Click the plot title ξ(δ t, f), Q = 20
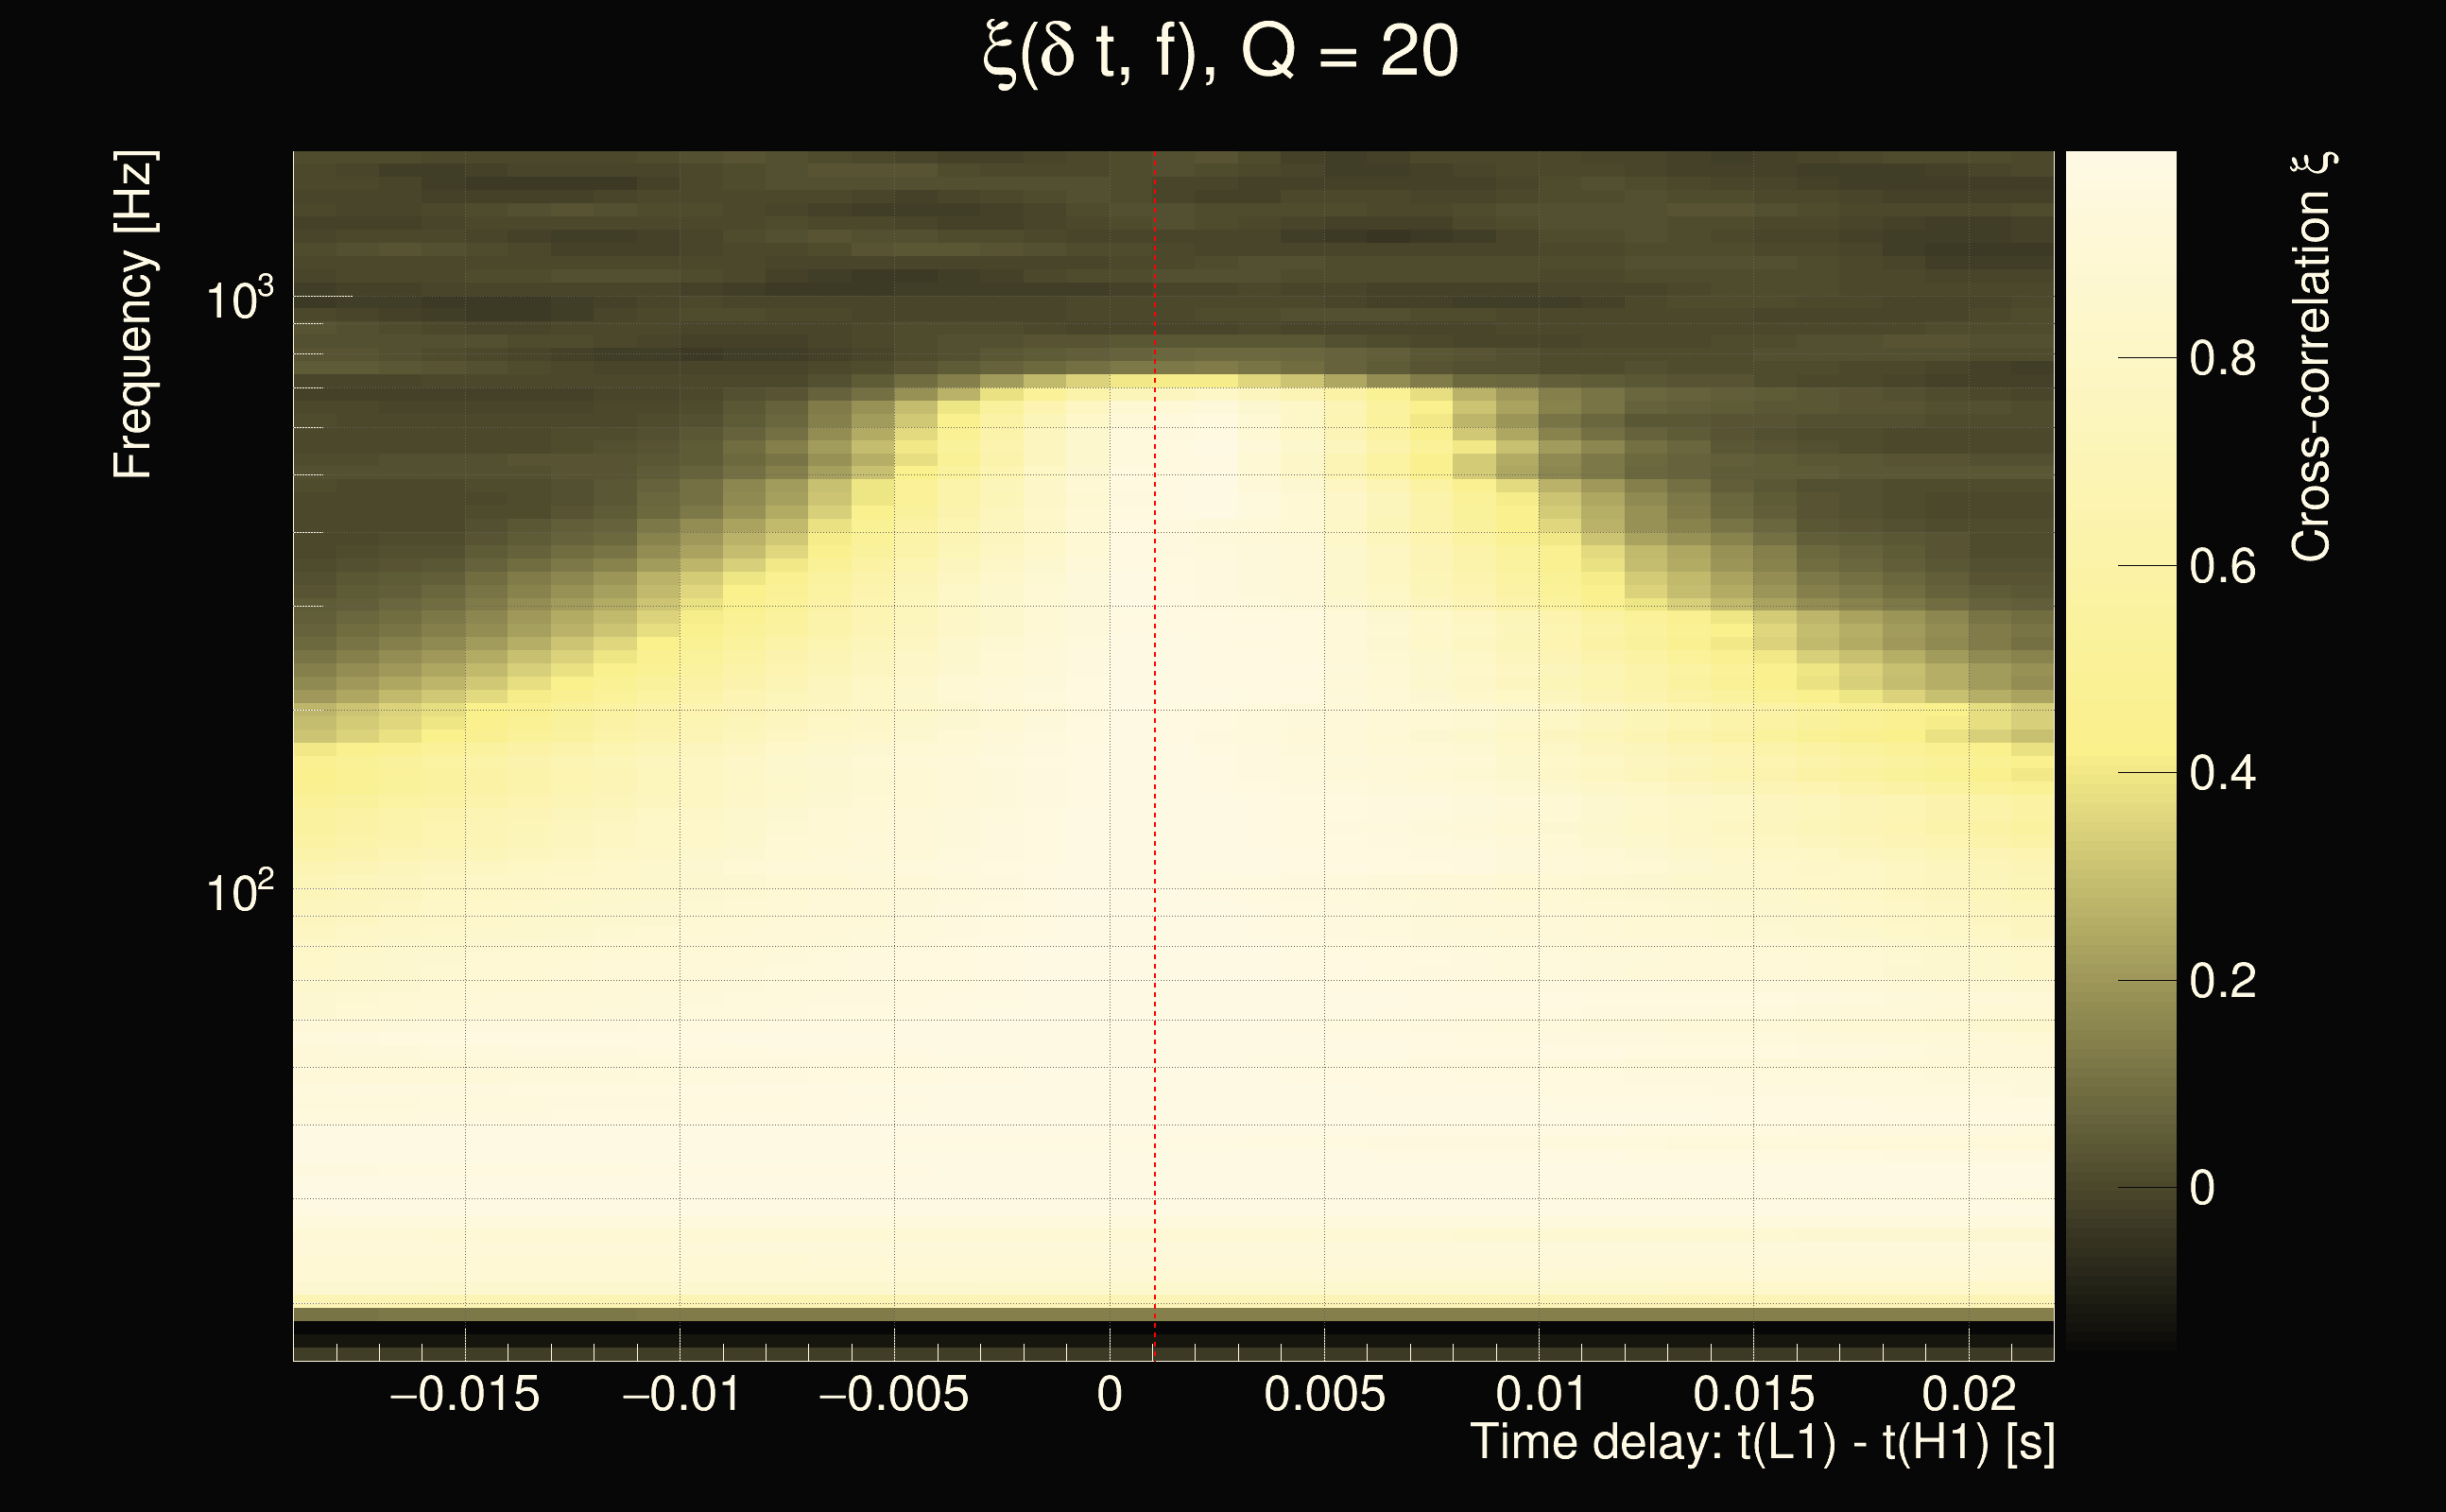2446x1512 pixels. click(1221, 52)
